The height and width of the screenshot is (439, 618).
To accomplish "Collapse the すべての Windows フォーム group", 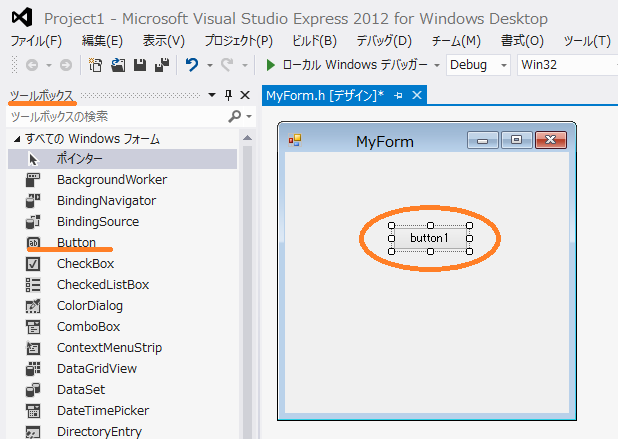I will coord(17,139).
